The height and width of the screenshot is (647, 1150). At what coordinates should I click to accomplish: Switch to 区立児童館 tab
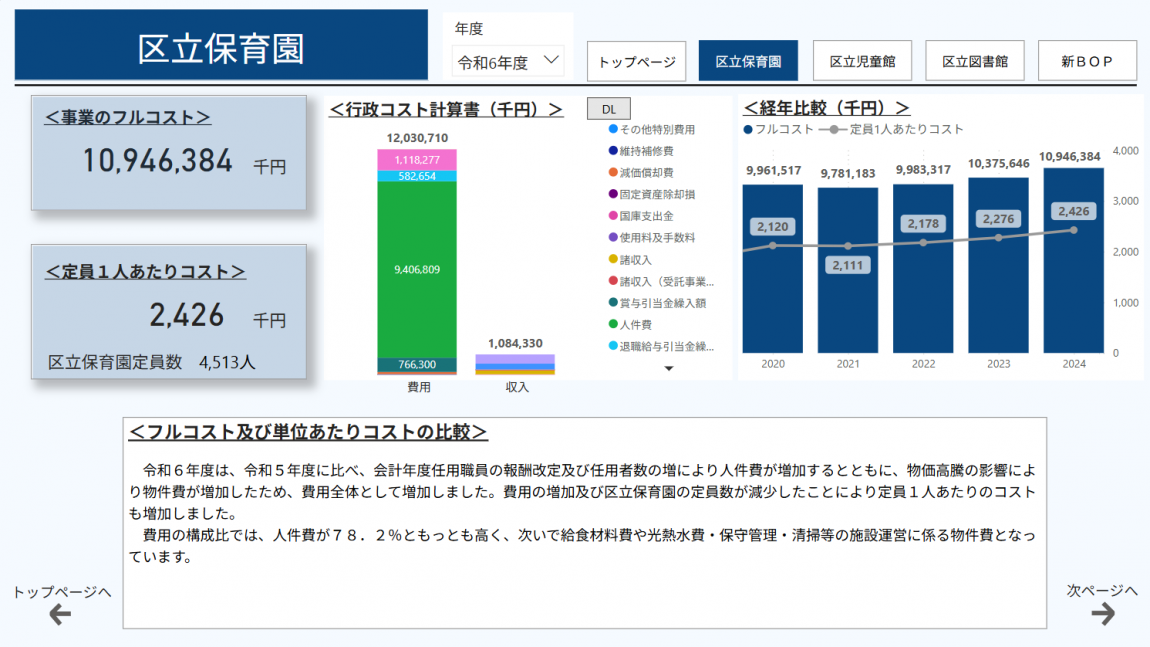[862, 61]
